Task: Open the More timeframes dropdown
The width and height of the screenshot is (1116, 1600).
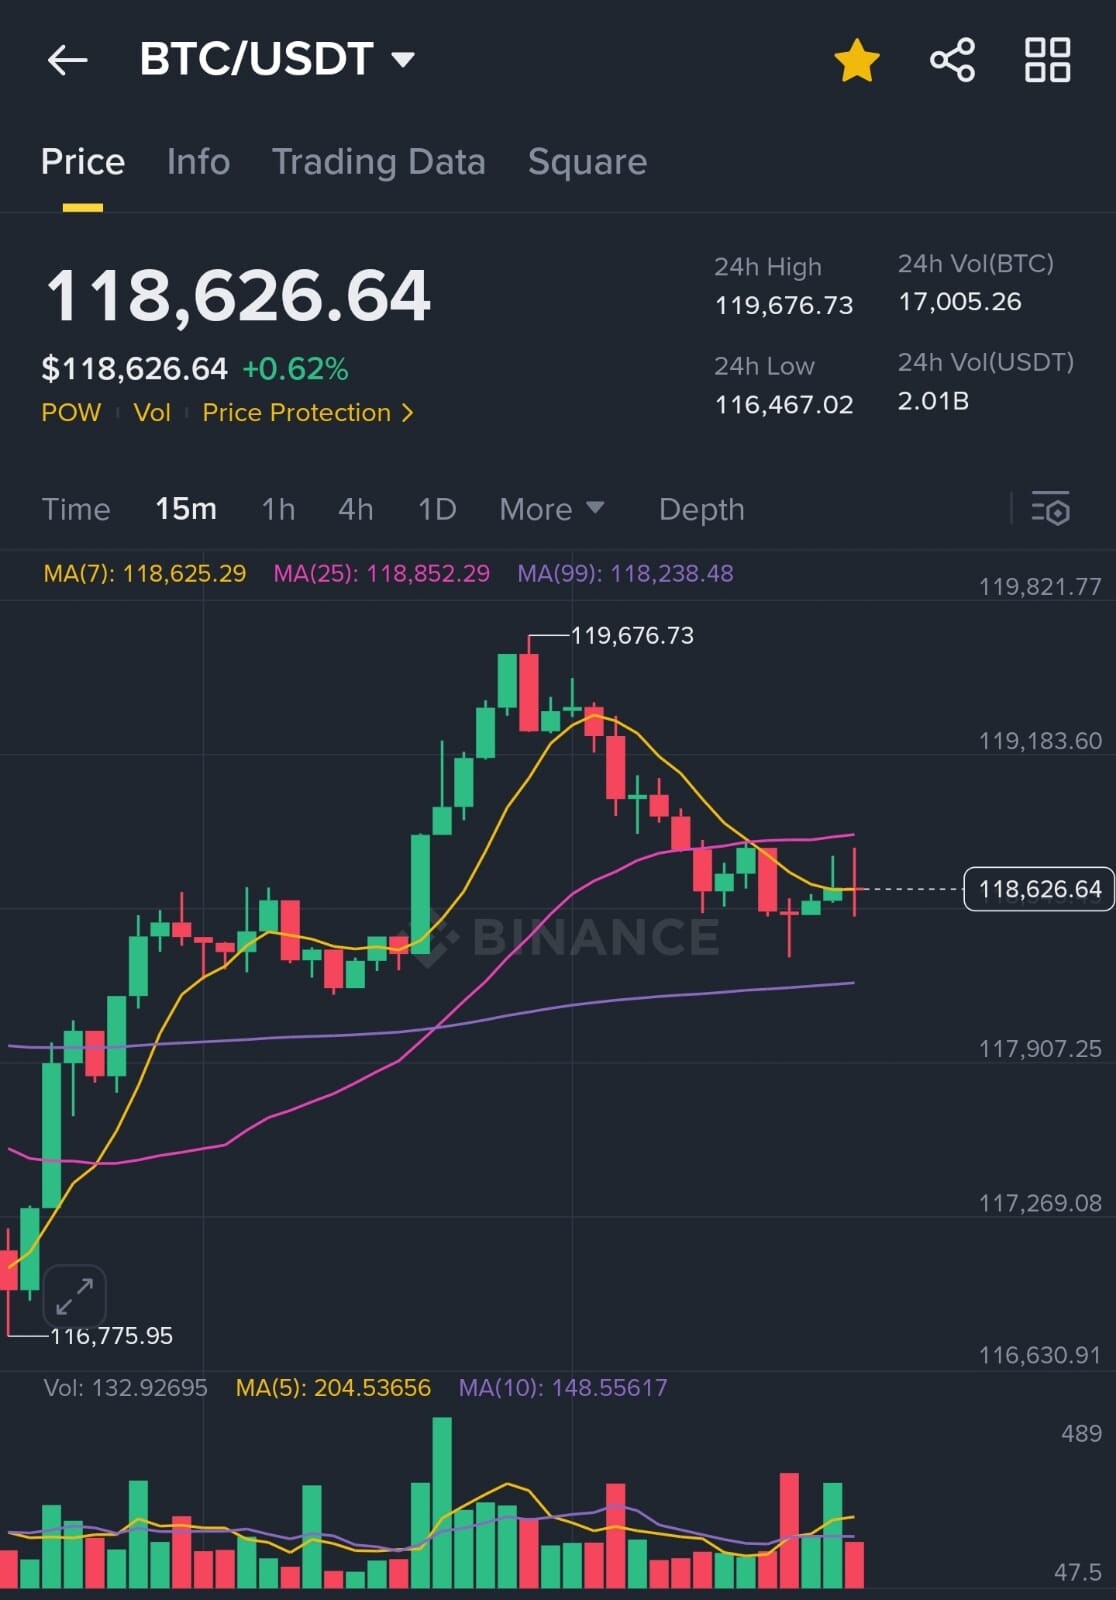Action: point(552,509)
